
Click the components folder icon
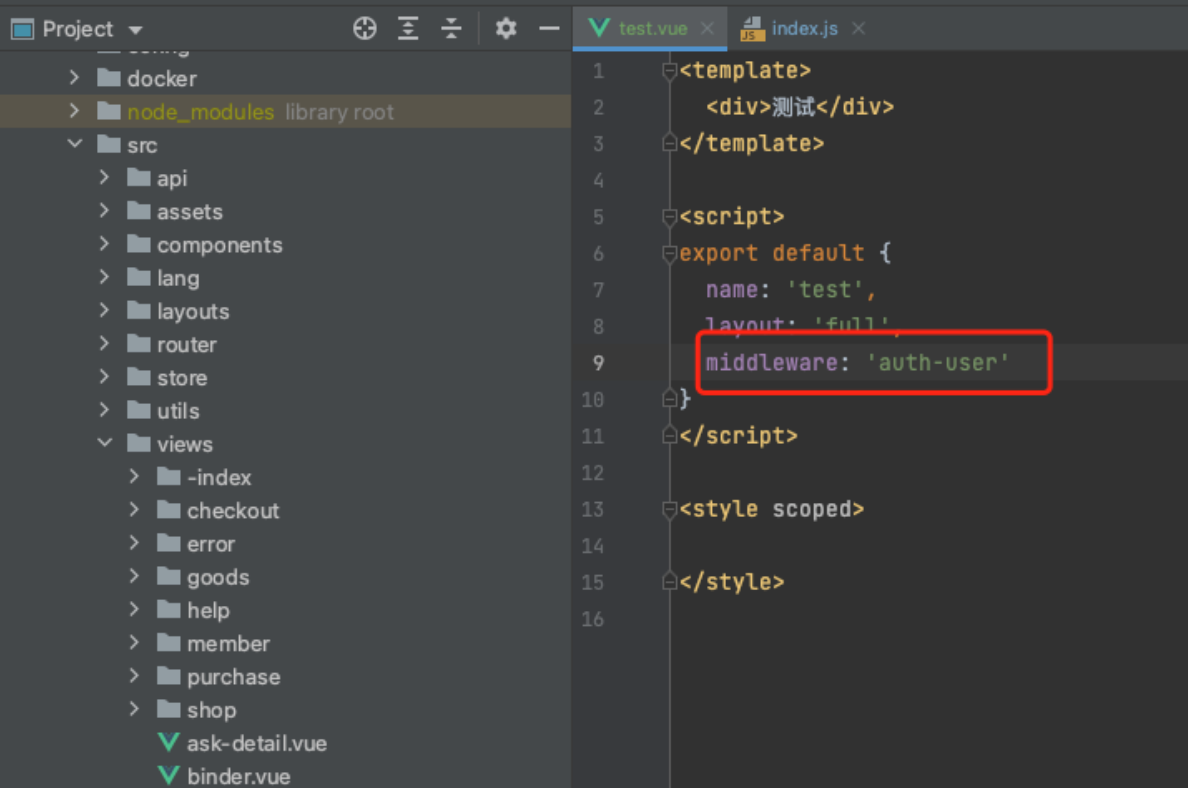coord(139,244)
